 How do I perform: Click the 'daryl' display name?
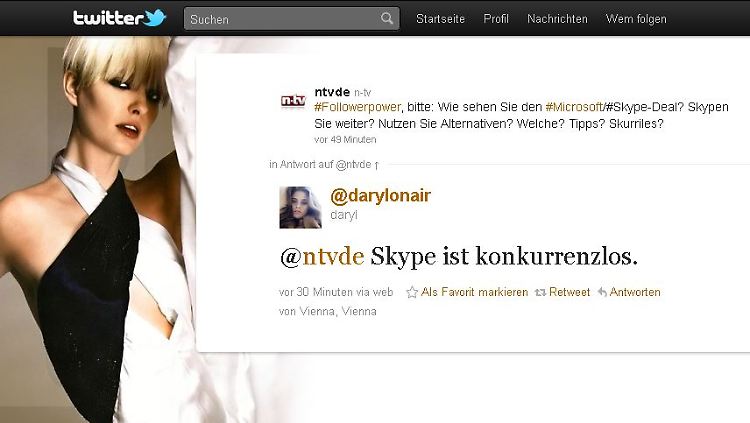click(x=344, y=215)
